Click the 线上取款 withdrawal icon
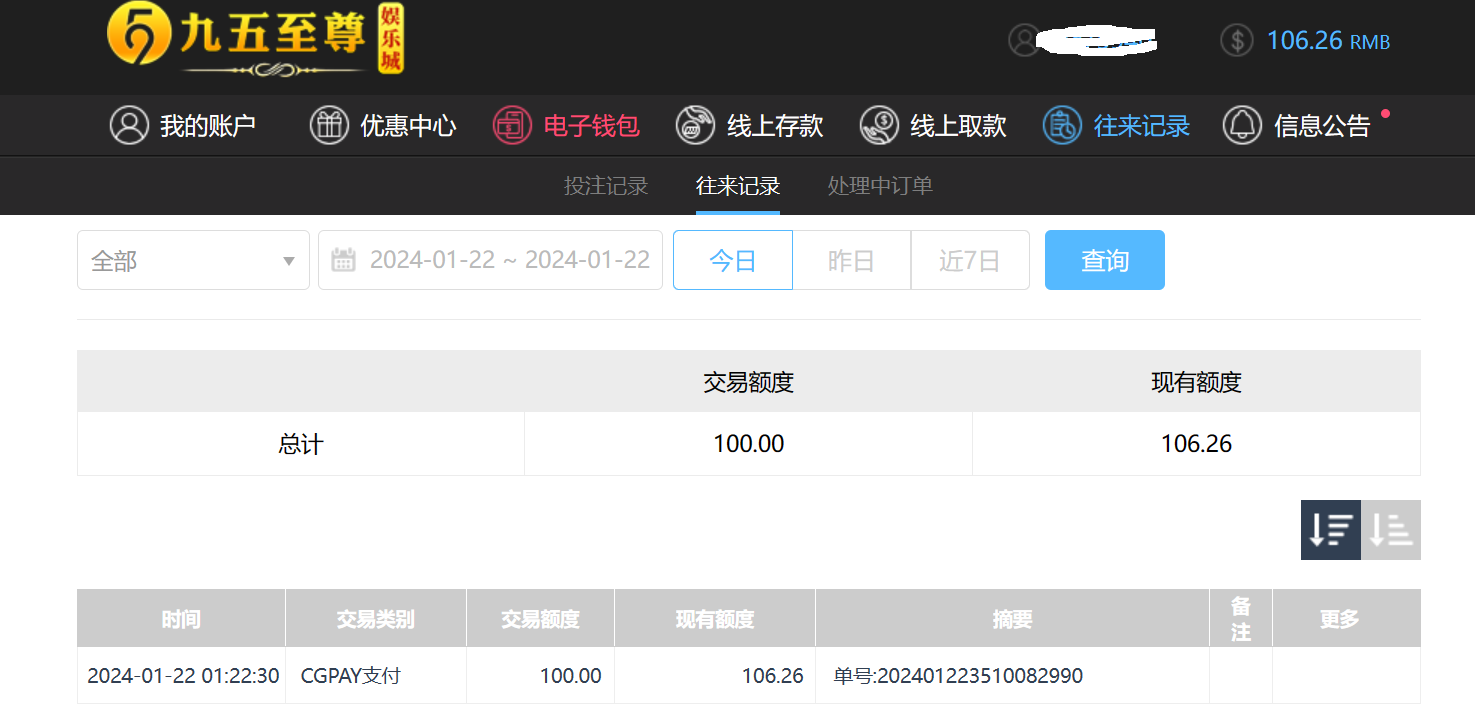The width and height of the screenshot is (1475, 723). click(x=879, y=126)
